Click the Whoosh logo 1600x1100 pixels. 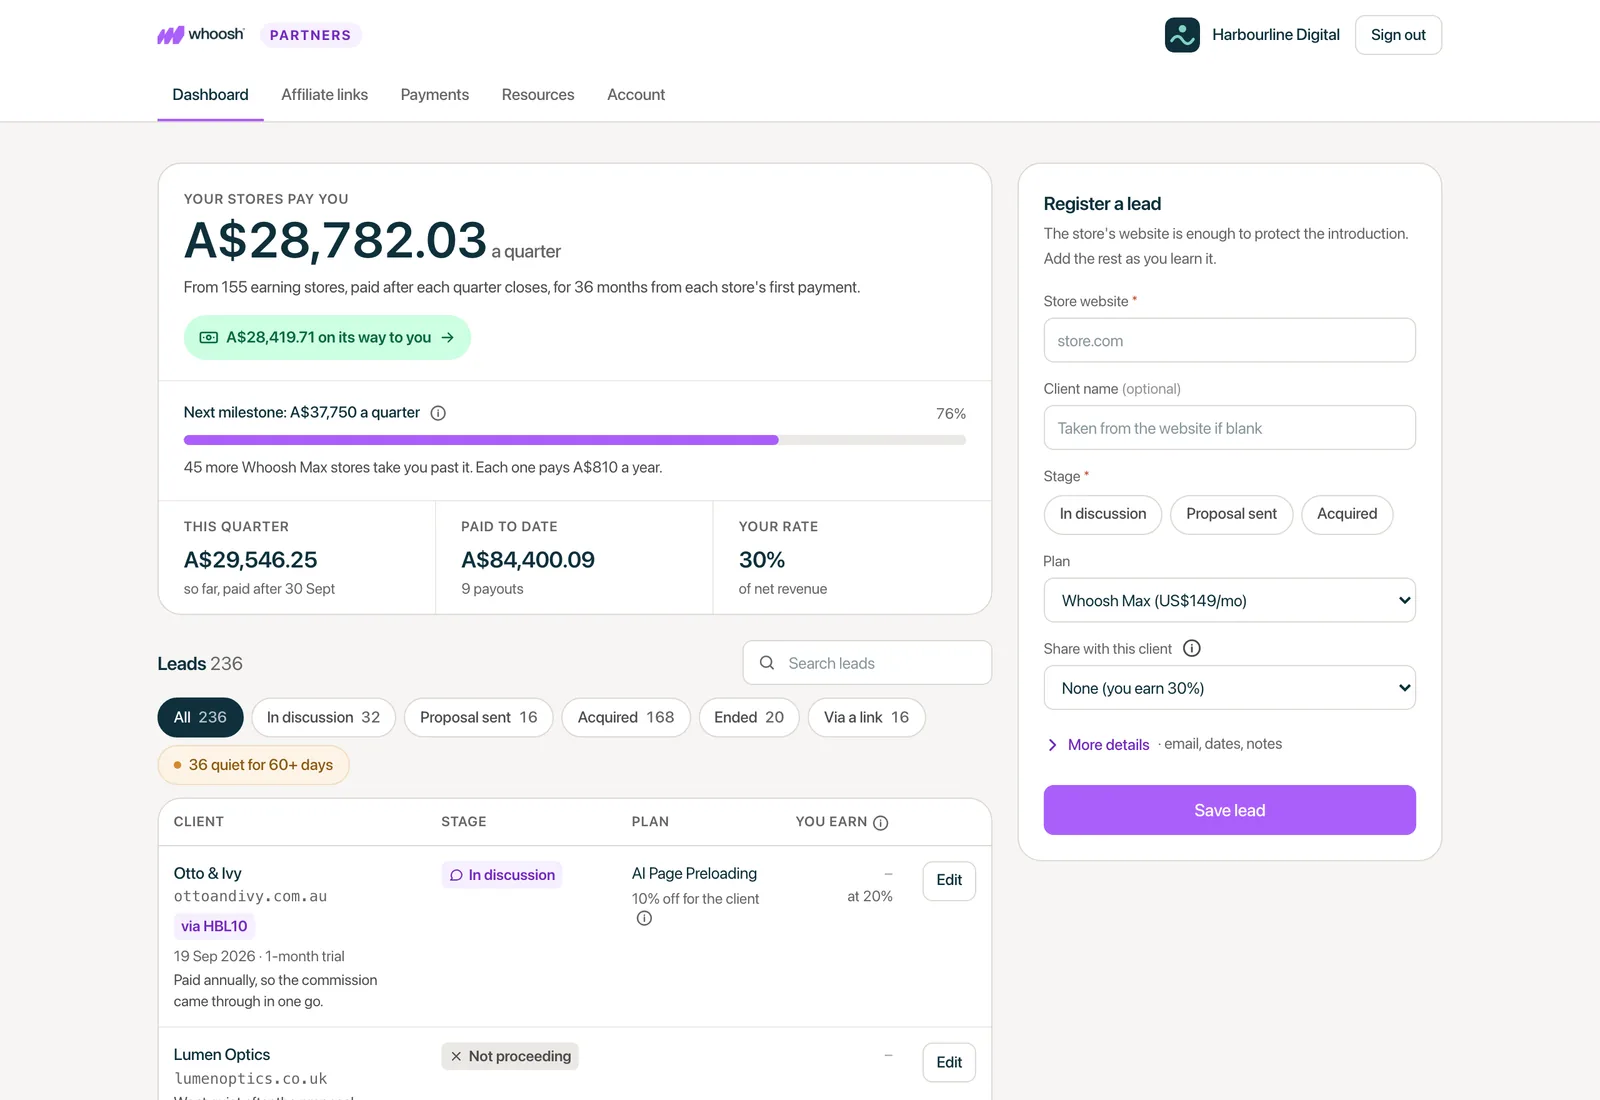click(x=201, y=35)
